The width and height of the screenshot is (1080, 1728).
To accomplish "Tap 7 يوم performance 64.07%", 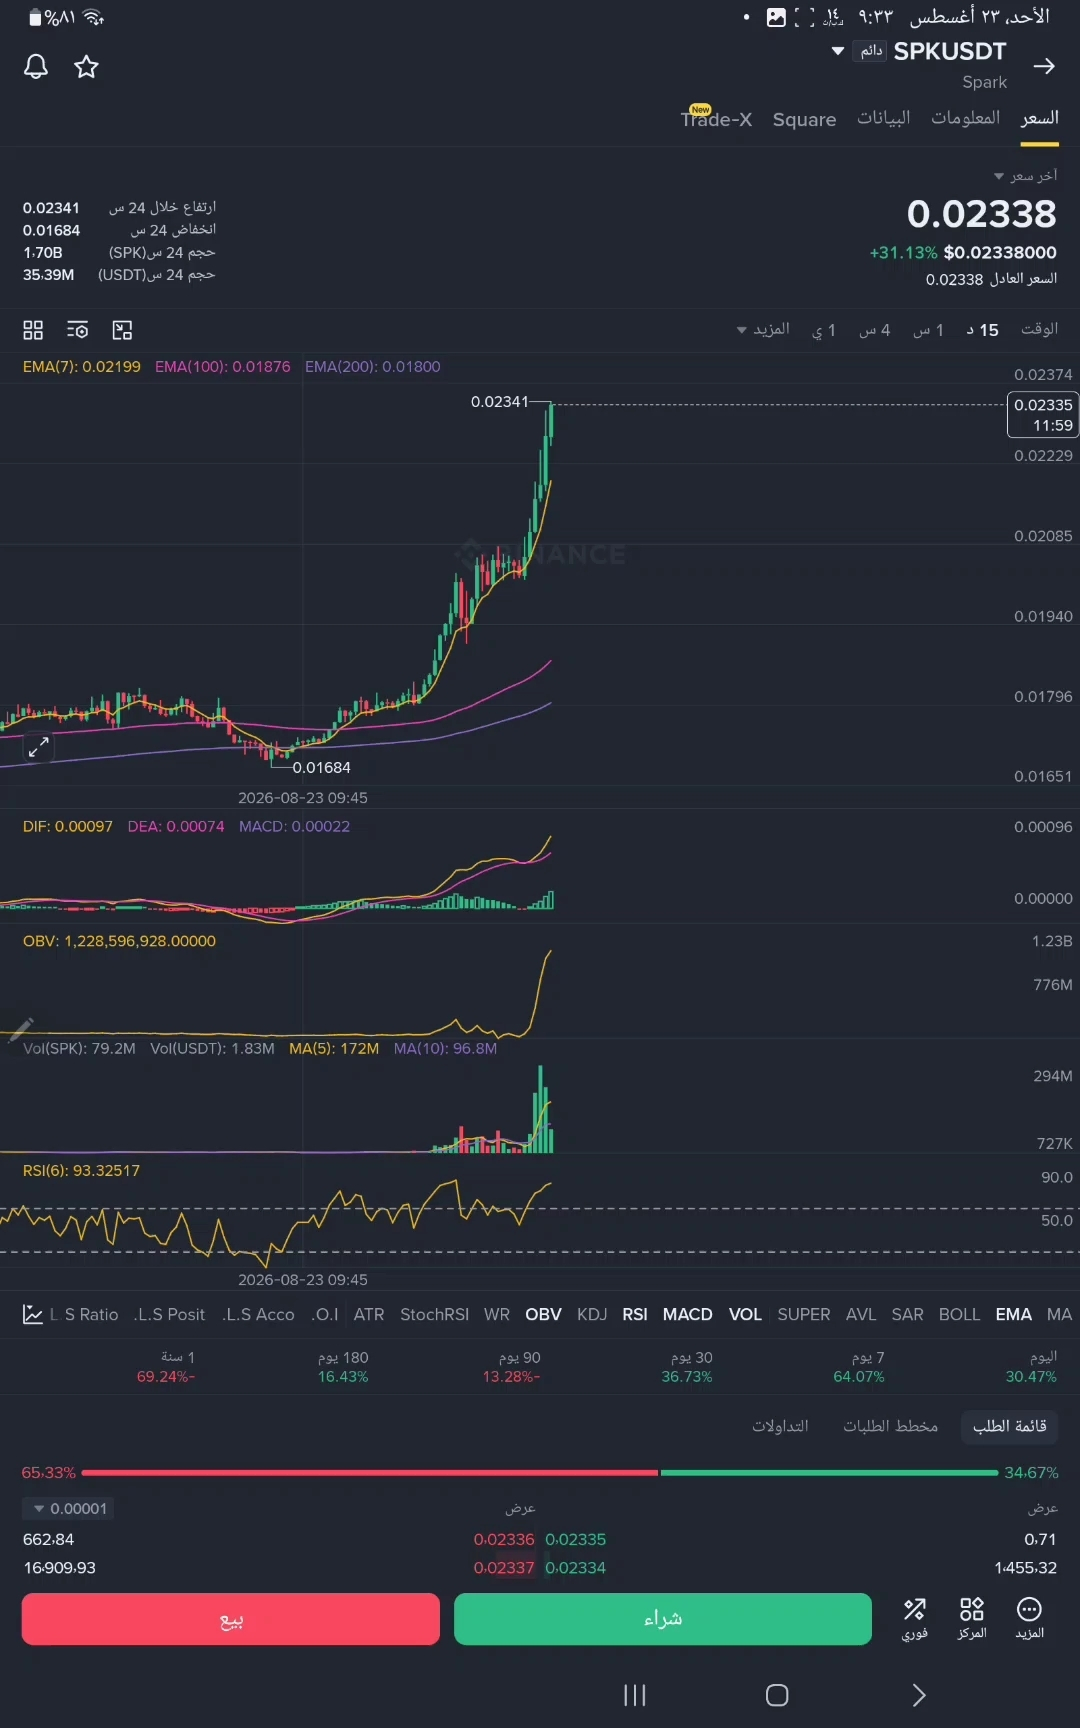I will point(859,1367).
